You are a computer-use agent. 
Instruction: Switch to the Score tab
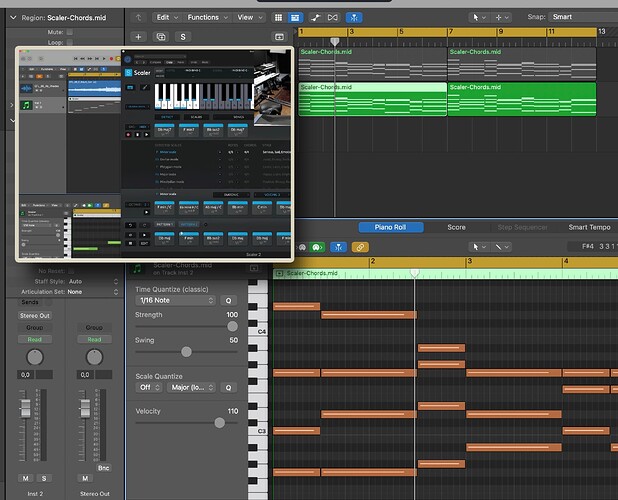(456, 227)
